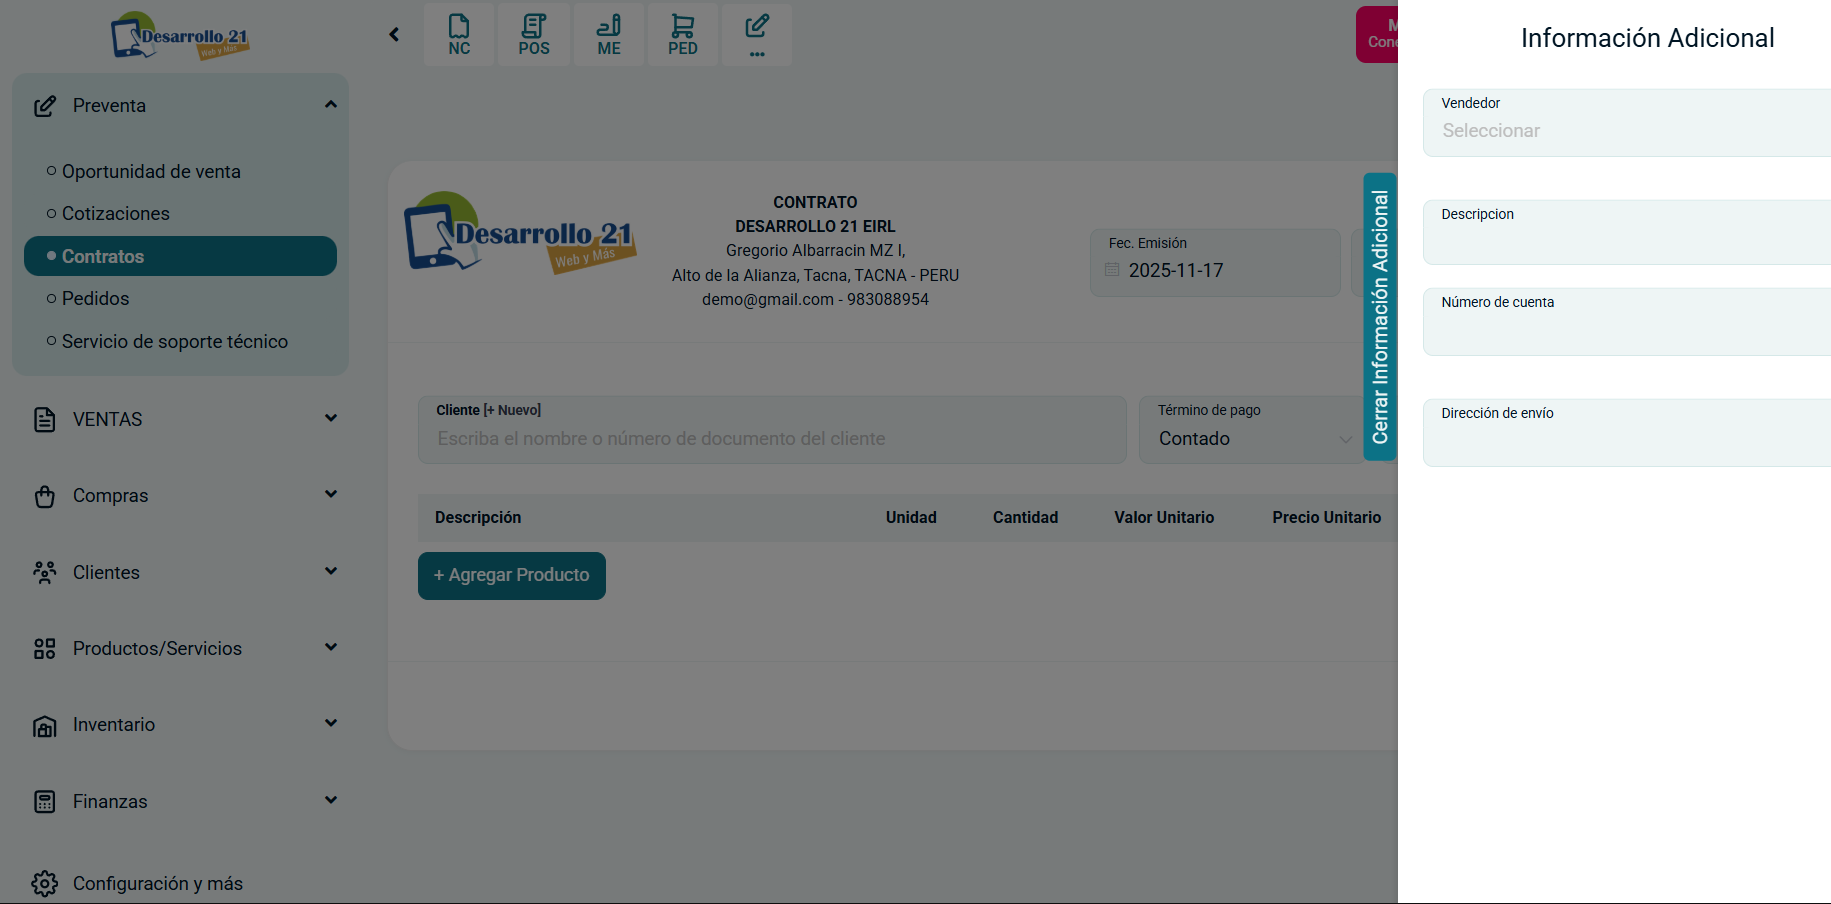Expand the Compras sidebar section
Screen dimensions: 1831x904
331,494
